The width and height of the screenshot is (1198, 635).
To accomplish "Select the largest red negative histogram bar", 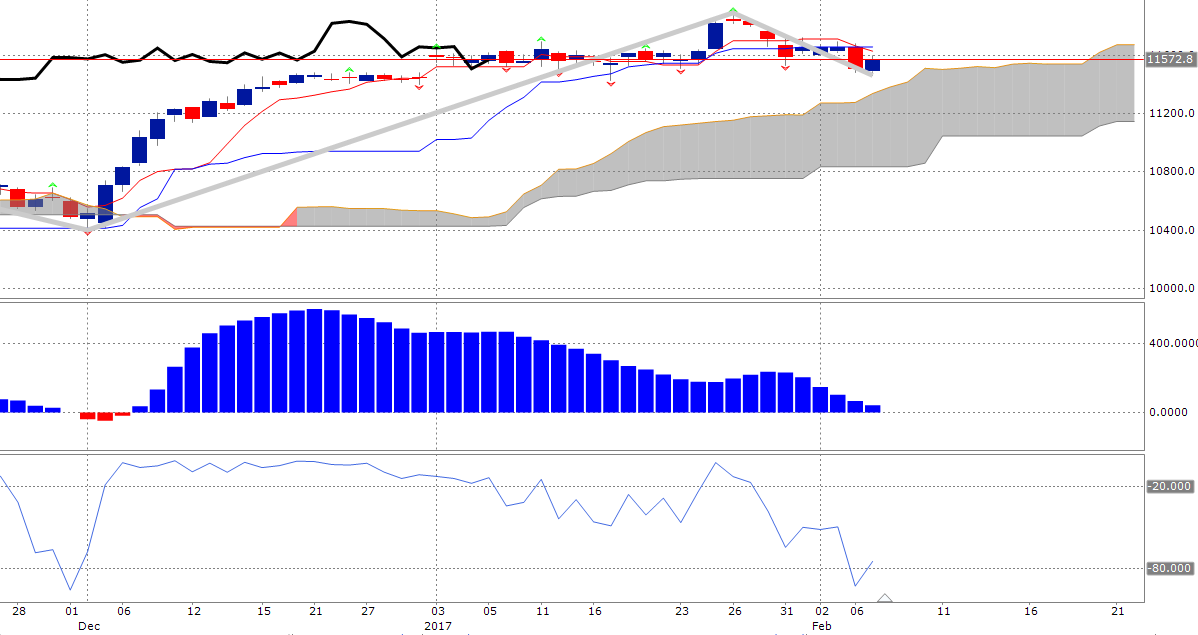I will (105, 416).
